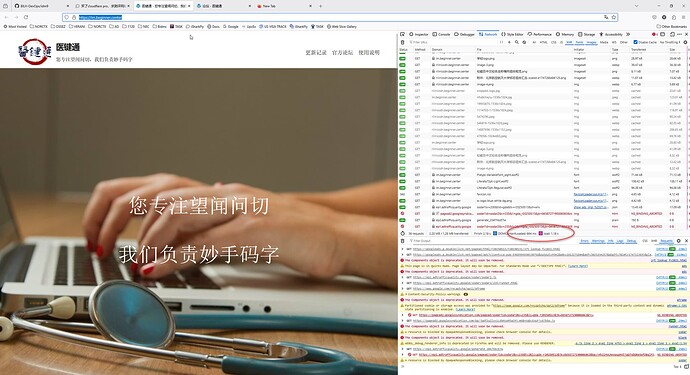Screen dimensions: 690x375
Task: Open the No Throttling dropdown
Action: [x=670, y=42]
